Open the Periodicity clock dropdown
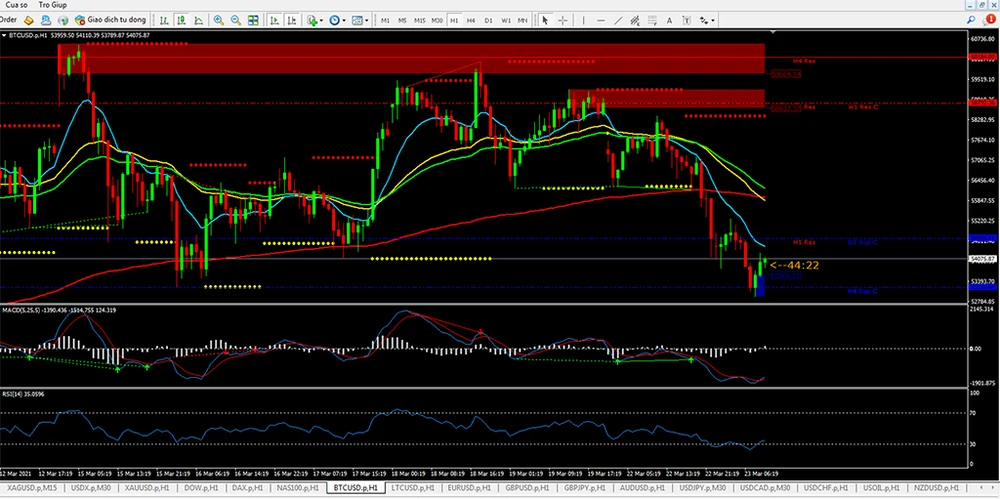 click(x=343, y=20)
